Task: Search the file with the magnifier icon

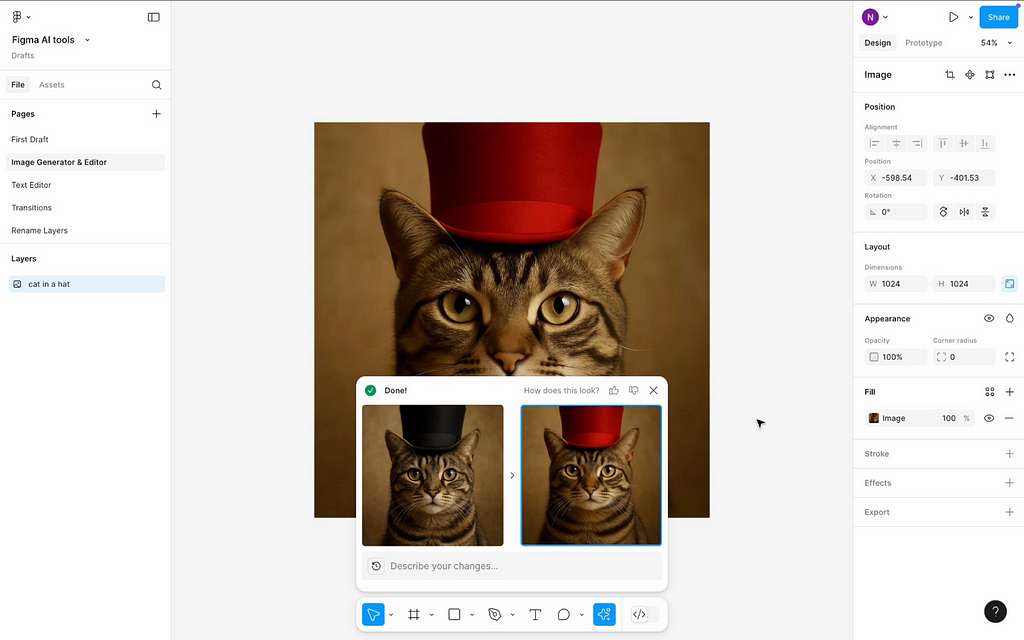Action: (x=156, y=85)
